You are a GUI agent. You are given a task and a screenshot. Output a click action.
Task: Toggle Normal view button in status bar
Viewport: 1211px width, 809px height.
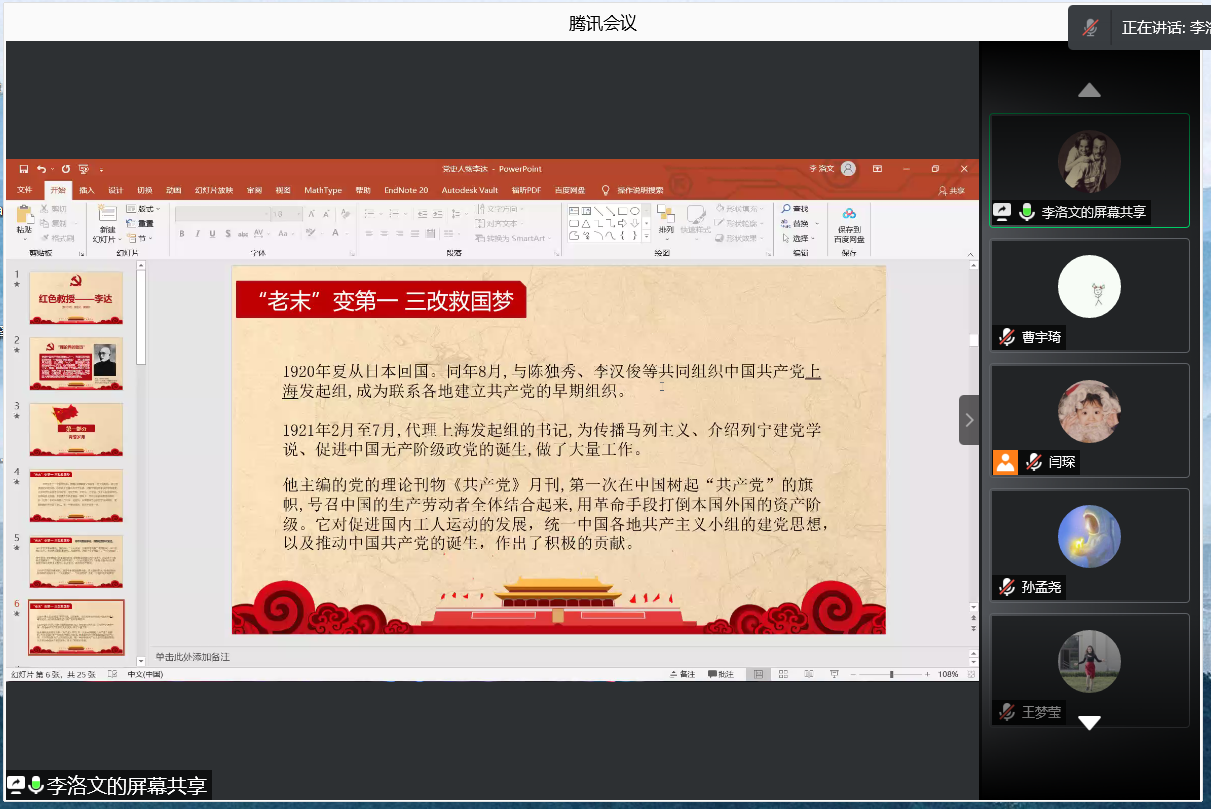tap(758, 675)
